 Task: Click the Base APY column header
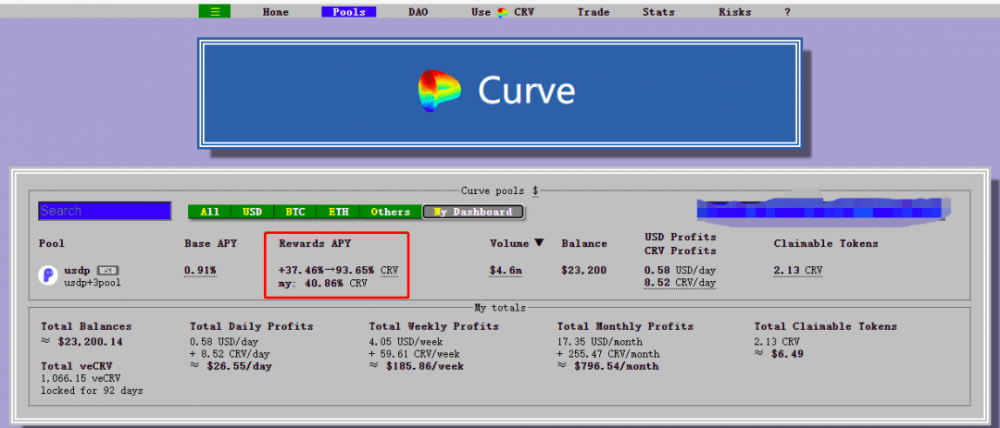click(x=210, y=244)
